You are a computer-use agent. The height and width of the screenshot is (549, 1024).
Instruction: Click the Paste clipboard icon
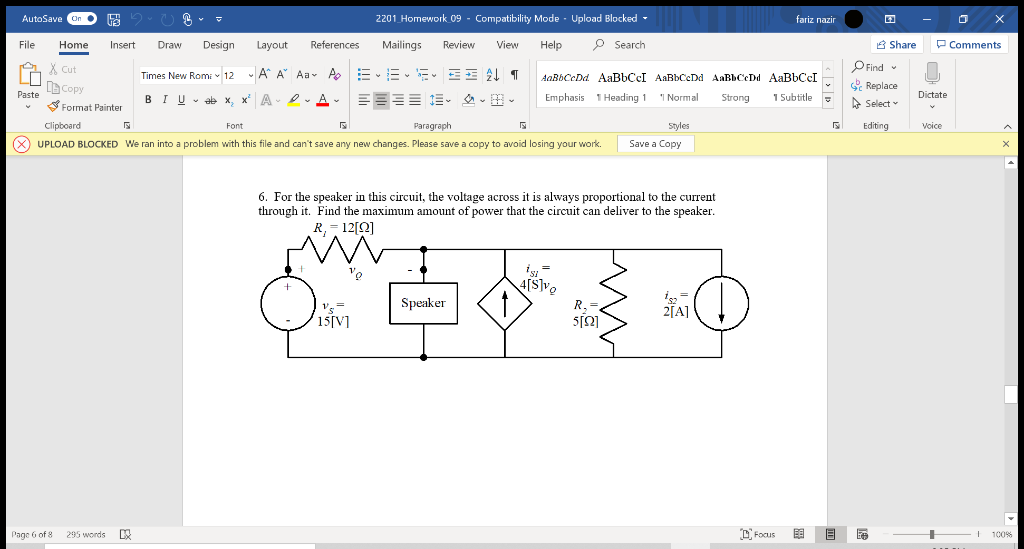coord(29,75)
